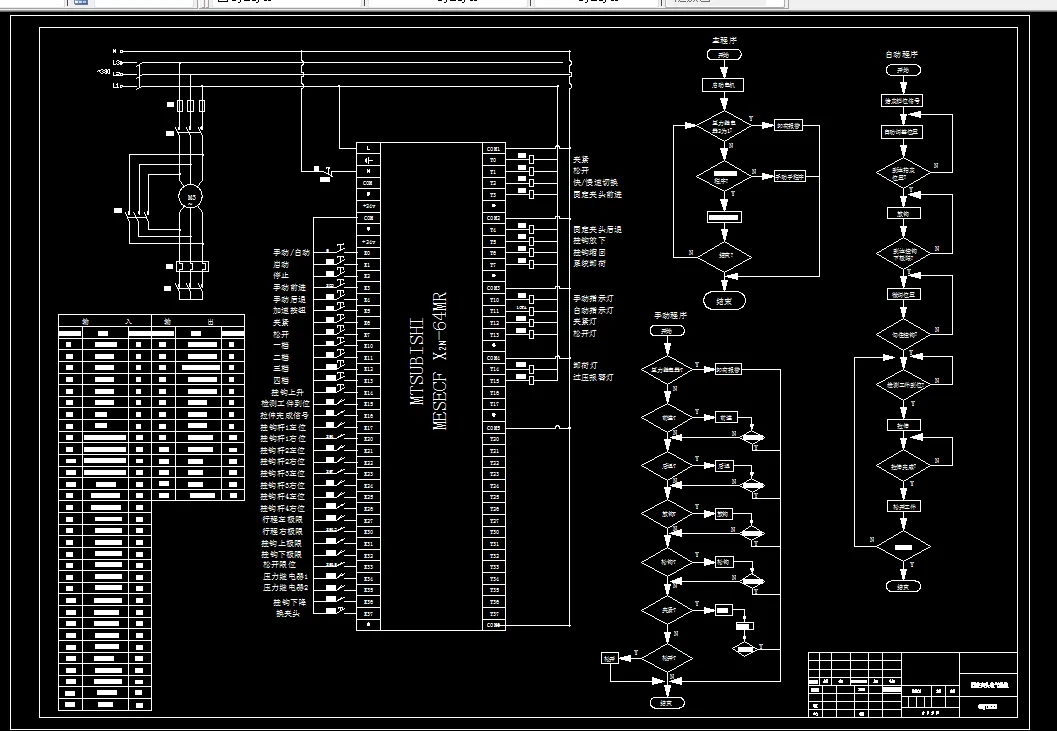This screenshot has height=731, width=1057.
Task: Click the 输入 table header
Action: 104,322
